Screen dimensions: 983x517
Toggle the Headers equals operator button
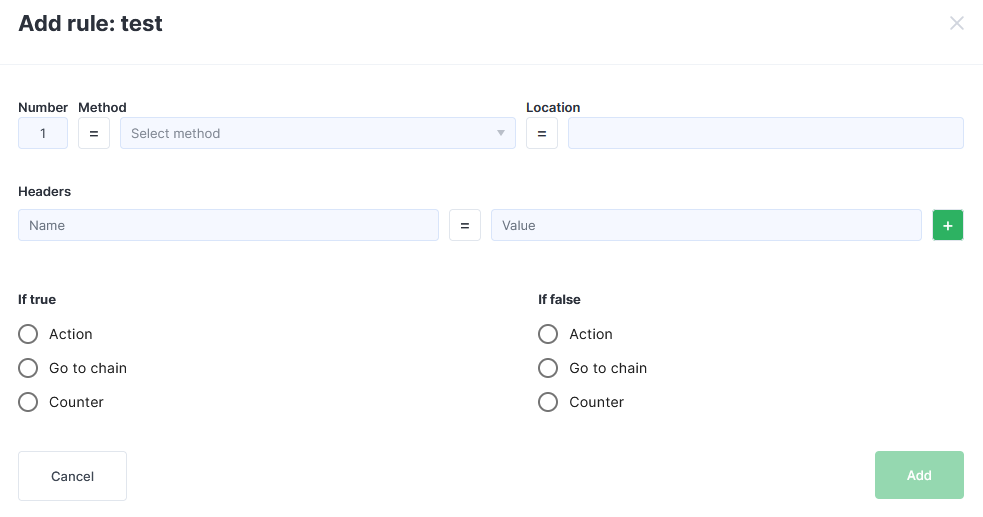pyautogui.click(x=465, y=225)
